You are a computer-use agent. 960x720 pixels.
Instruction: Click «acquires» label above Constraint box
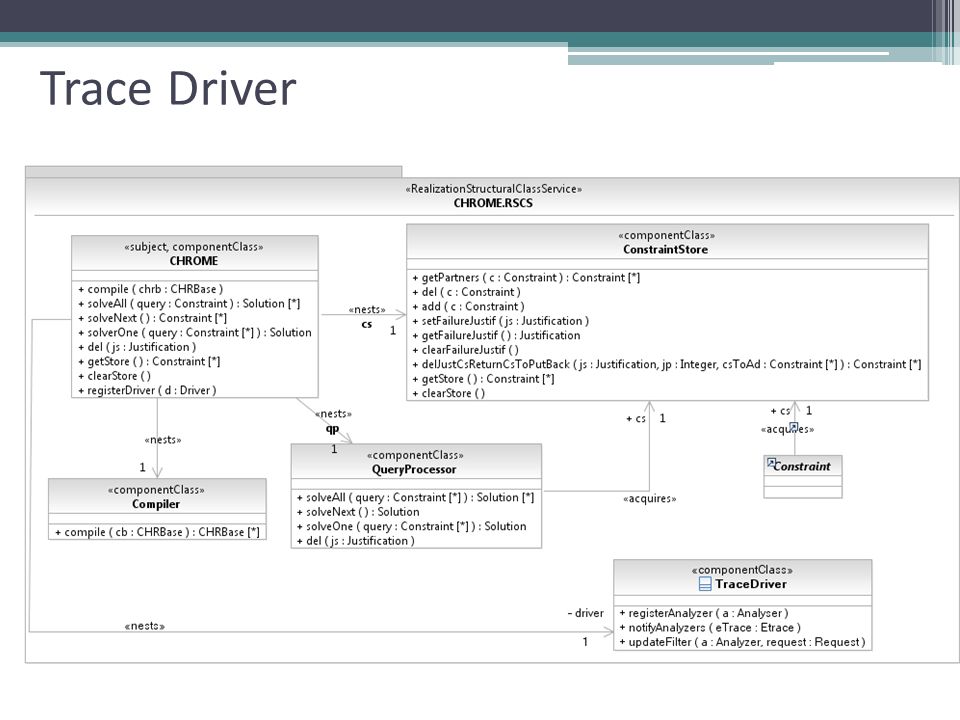pos(787,429)
